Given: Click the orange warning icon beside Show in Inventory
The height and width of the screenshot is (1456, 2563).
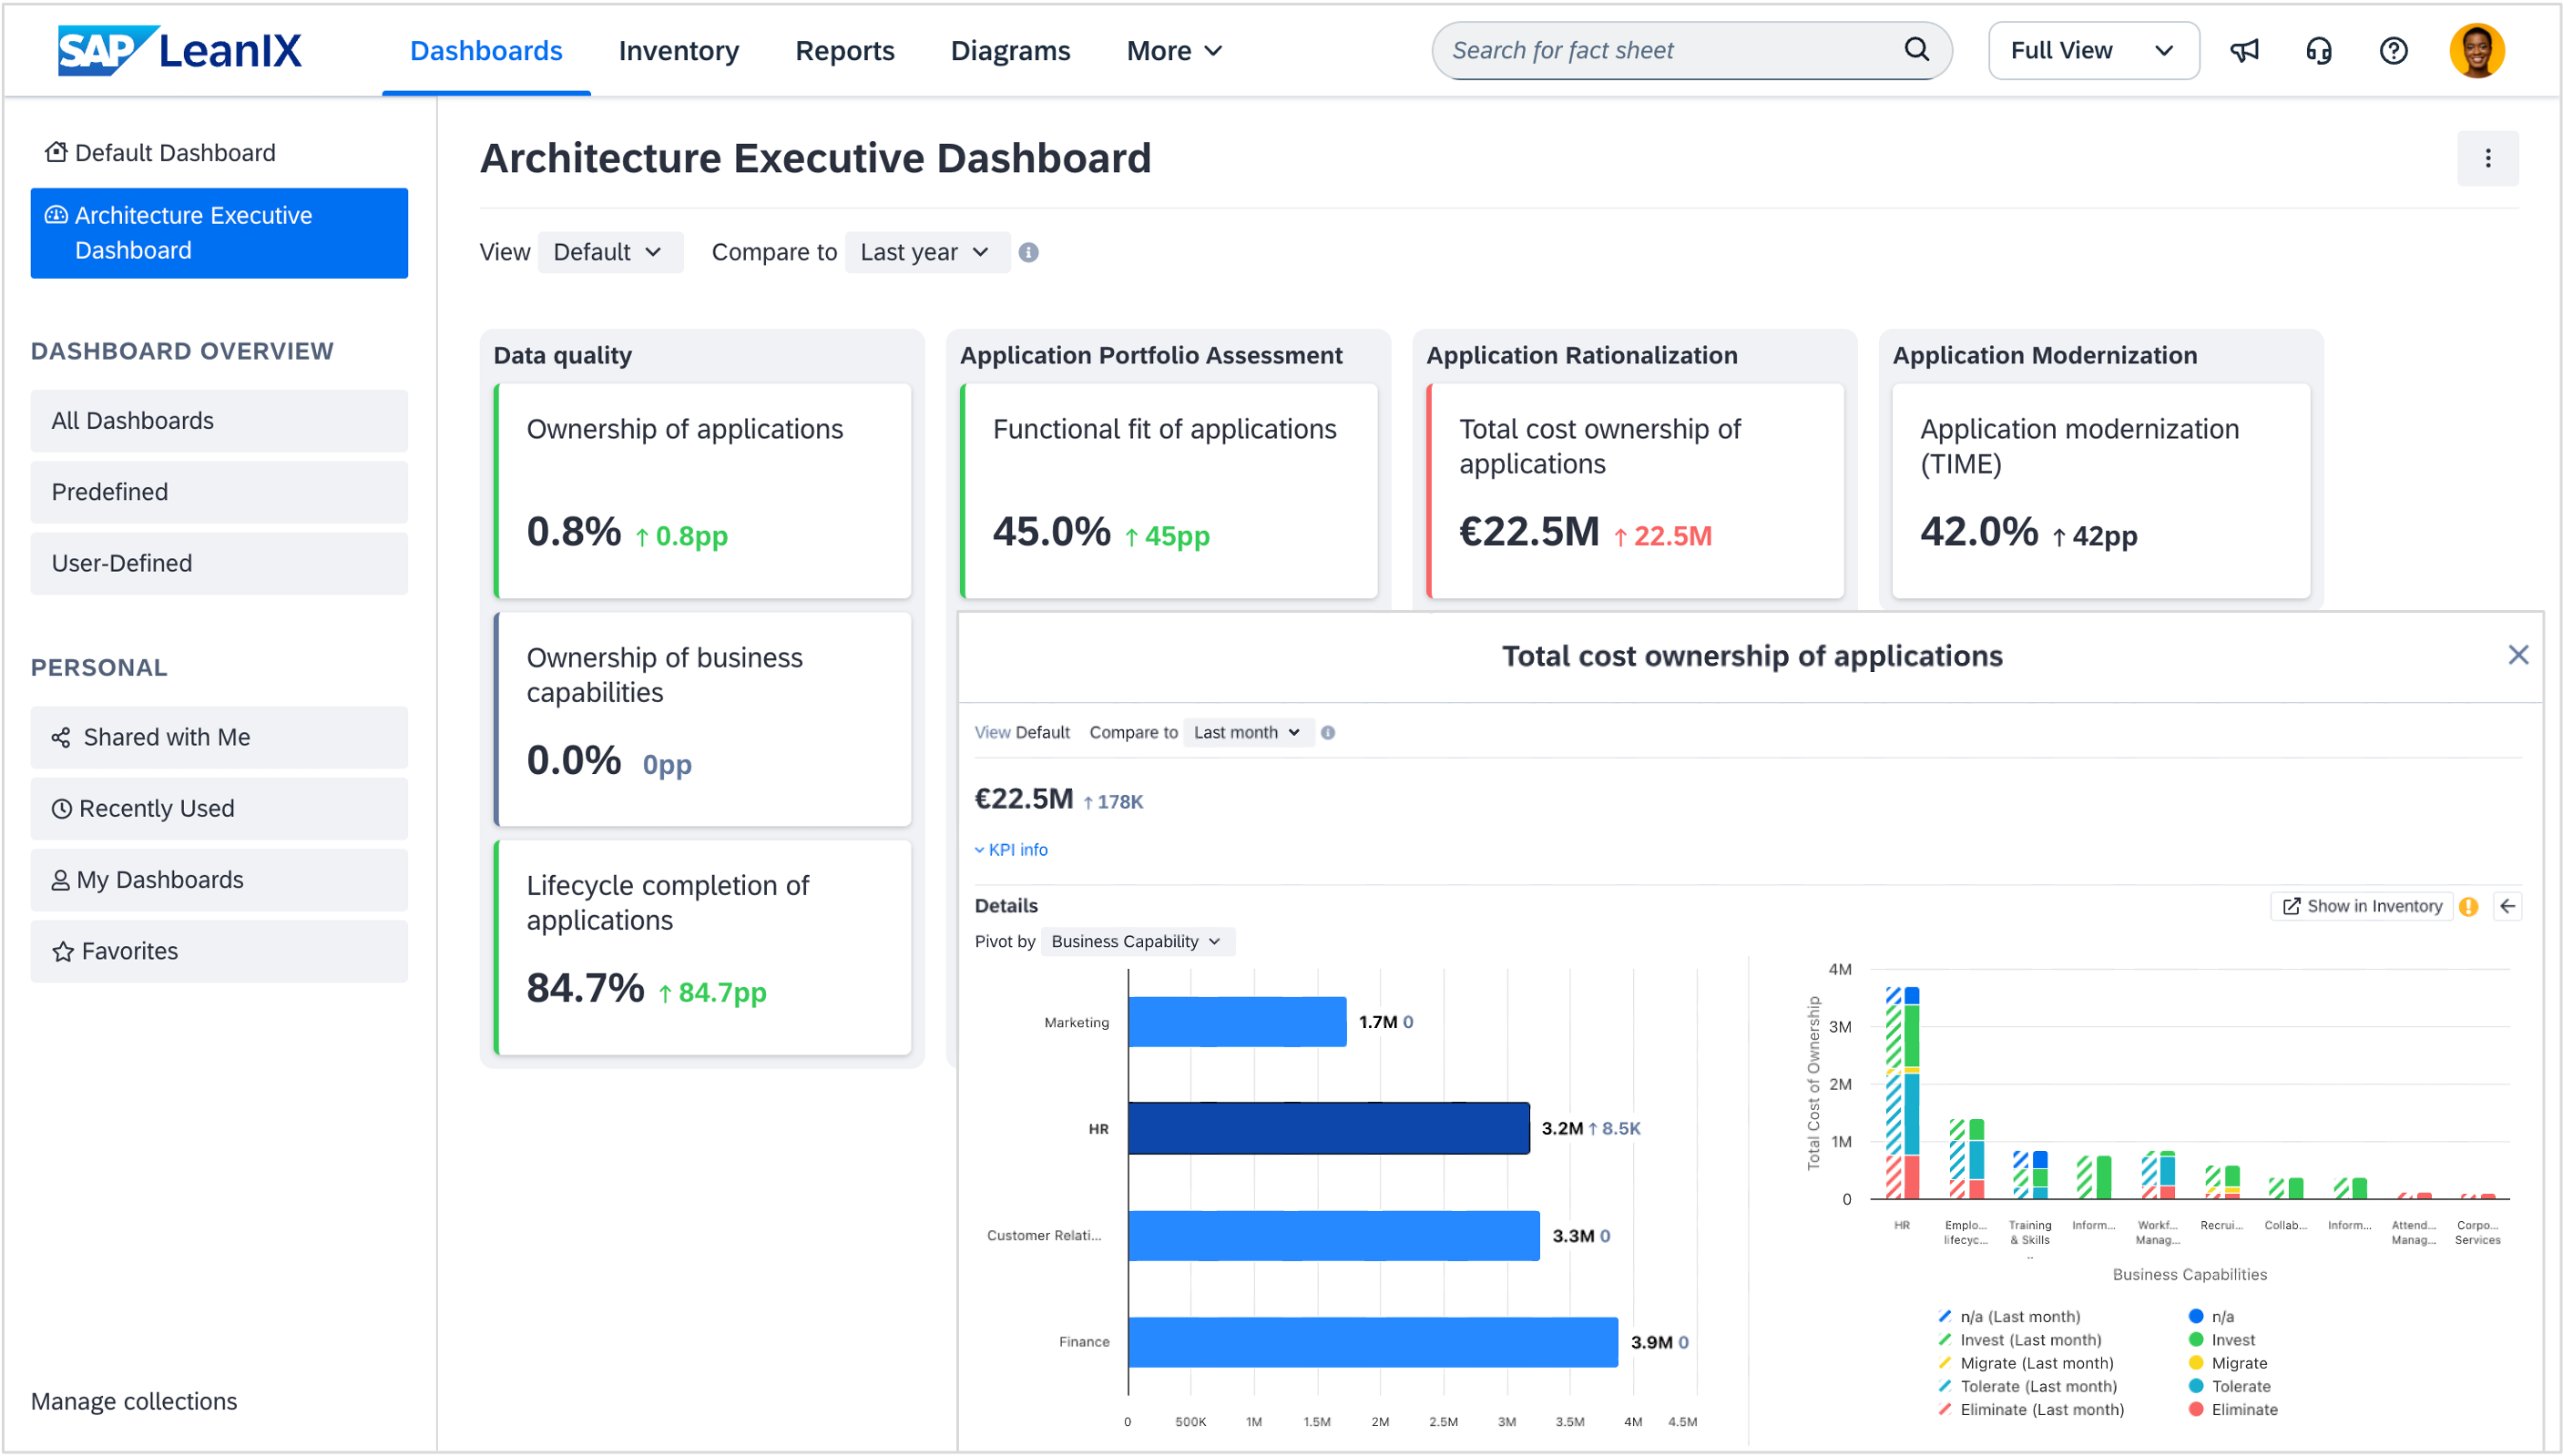Looking at the screenshot, I should click(x=2468, y=907).
